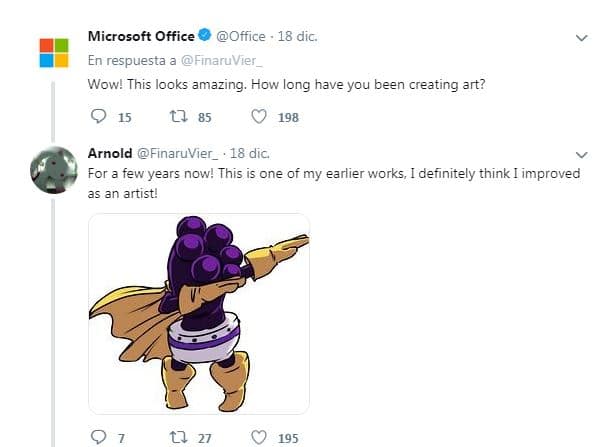Reply to the Microsoft Office tweet
The width and height of the screenshot is (616, 447).
click(98, 117)
